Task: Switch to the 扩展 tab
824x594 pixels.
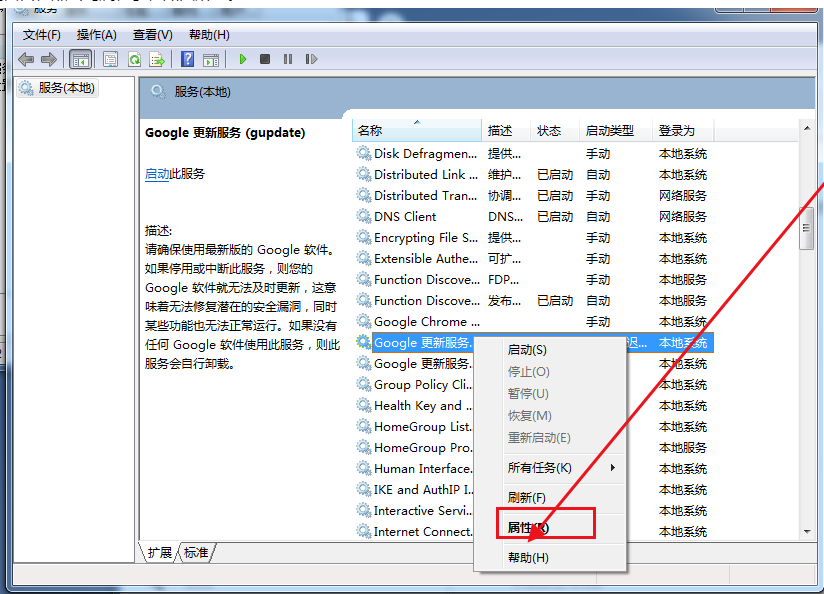Action: pos(159,553)
